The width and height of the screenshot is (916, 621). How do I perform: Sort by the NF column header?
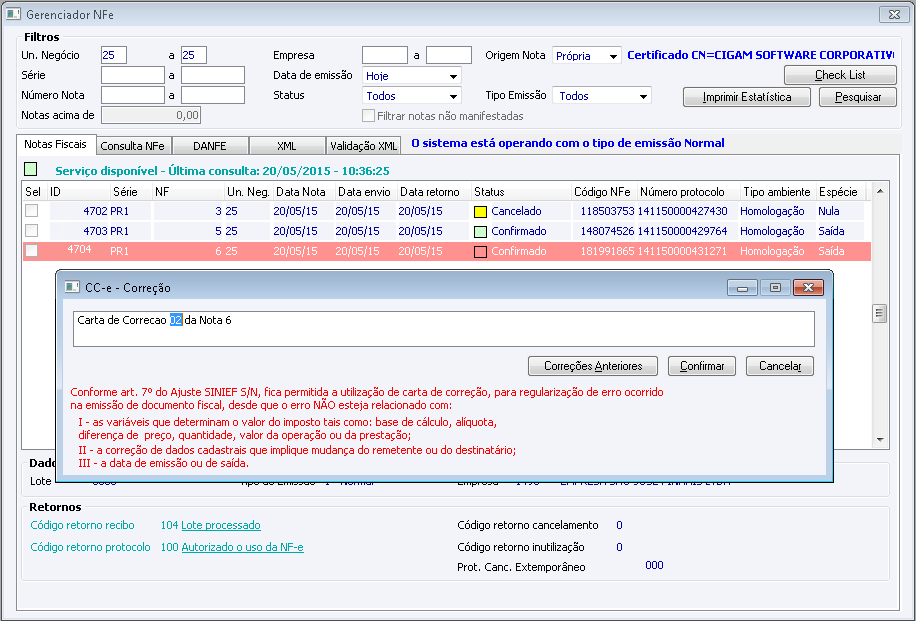click(x=188, y=192)
